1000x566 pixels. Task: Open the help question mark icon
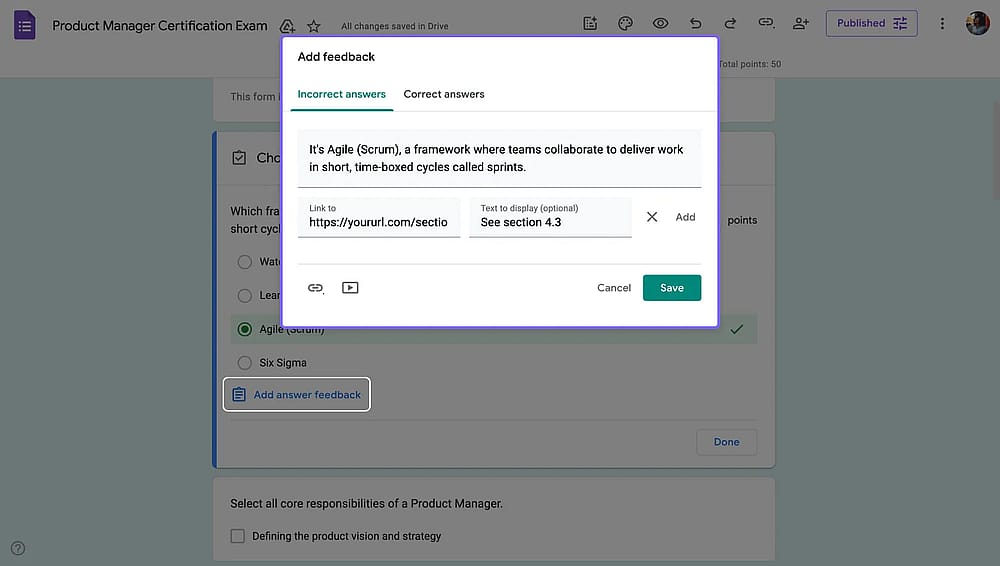tap(18, 548)
